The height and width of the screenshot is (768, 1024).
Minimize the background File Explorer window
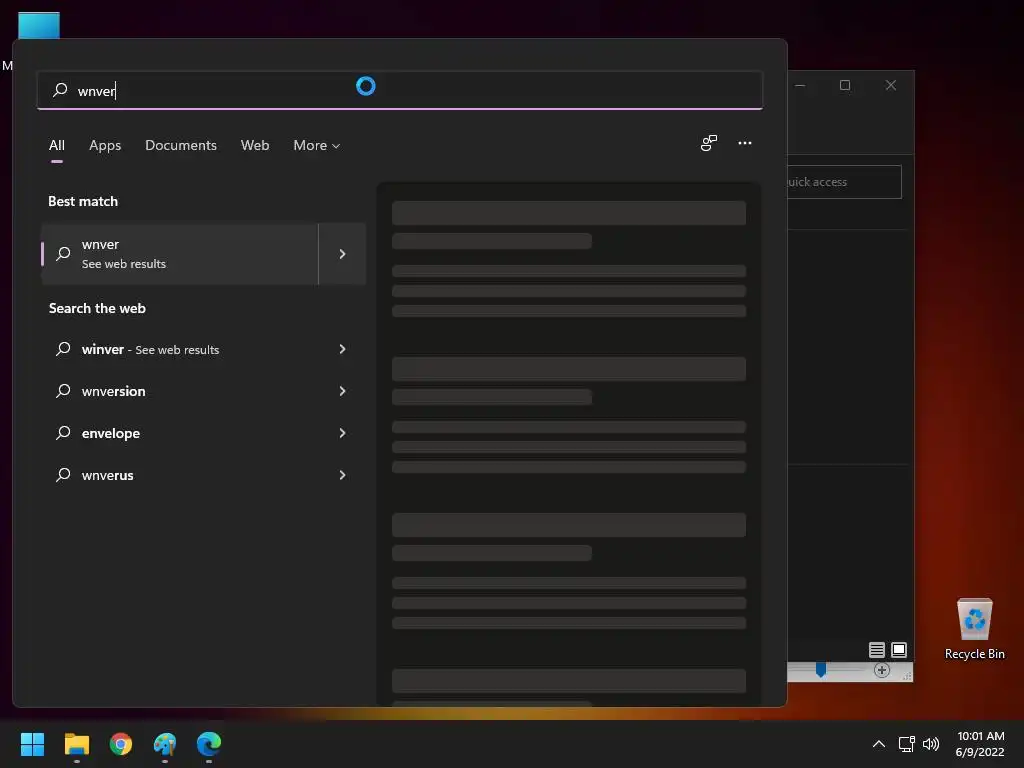pyautogui.click(x=800, y=85)
